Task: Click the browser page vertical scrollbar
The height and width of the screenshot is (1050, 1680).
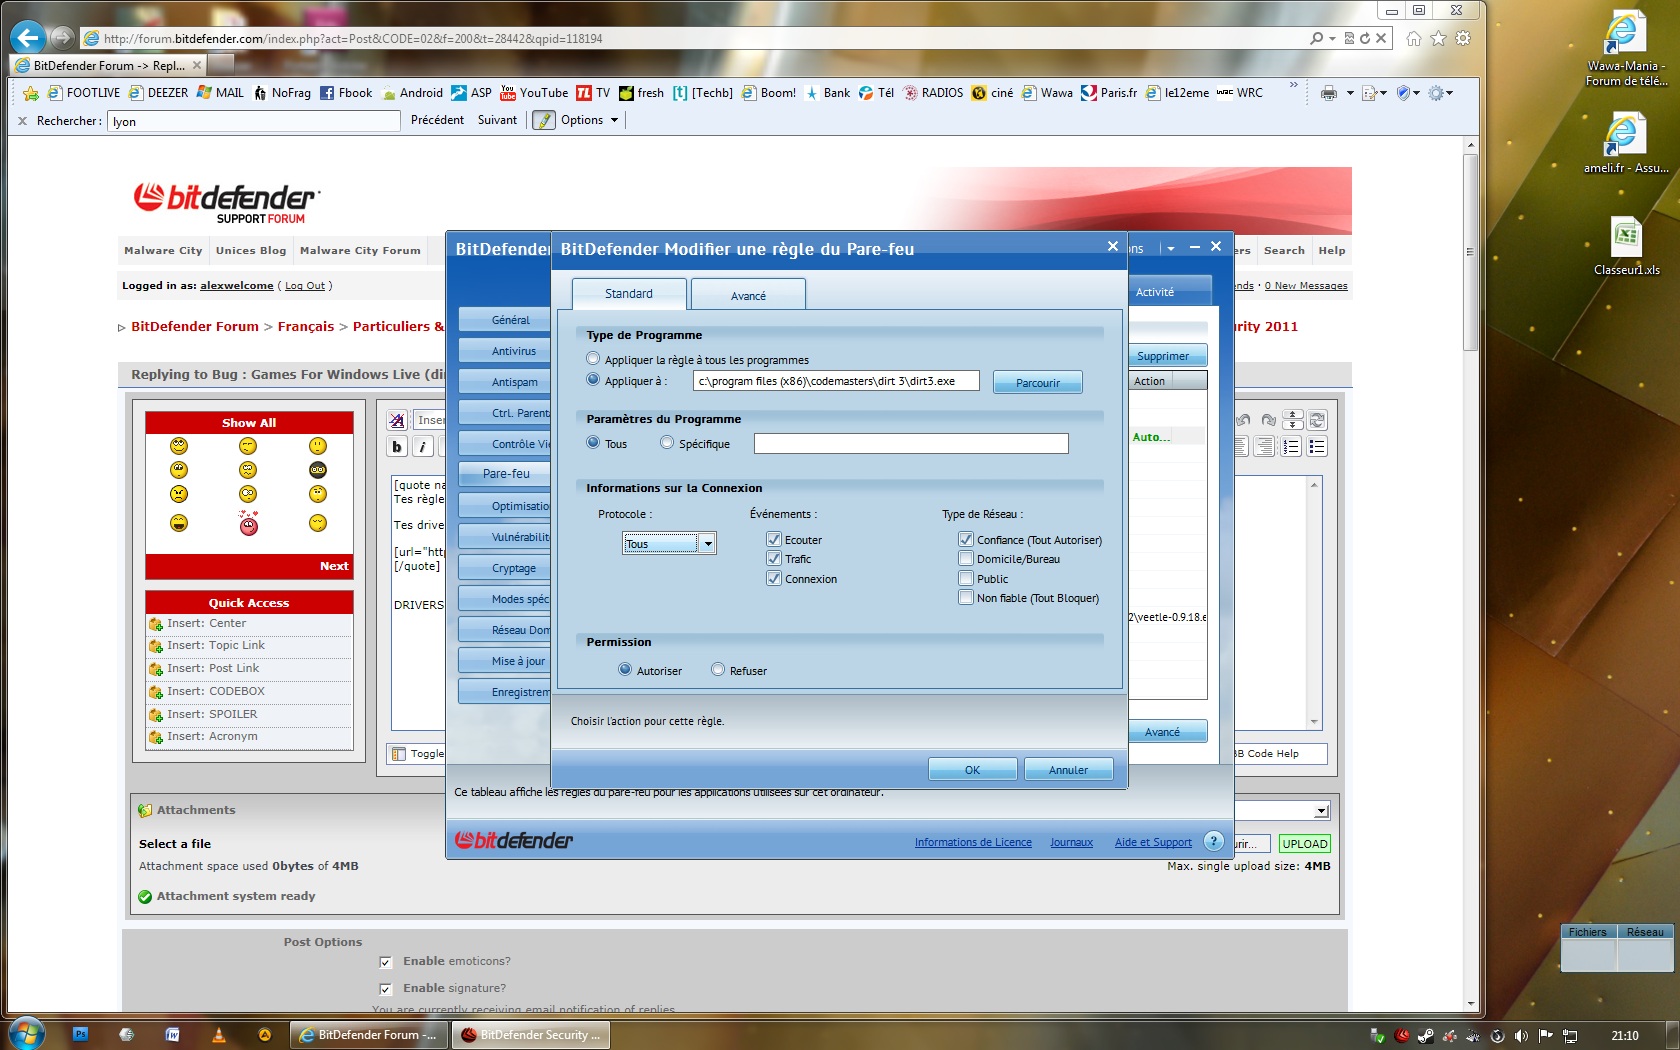Action: tap(1470, 575)
